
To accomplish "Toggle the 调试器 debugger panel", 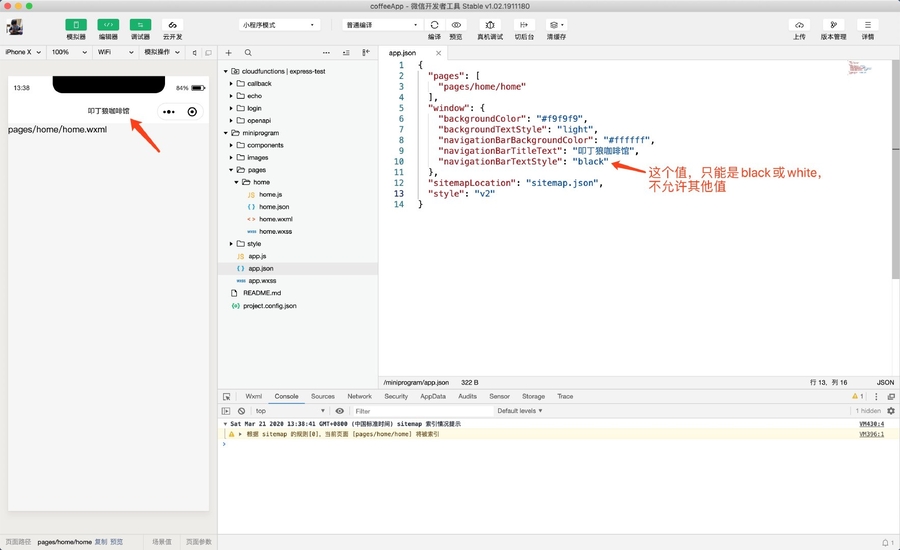I will pos(140,25).
